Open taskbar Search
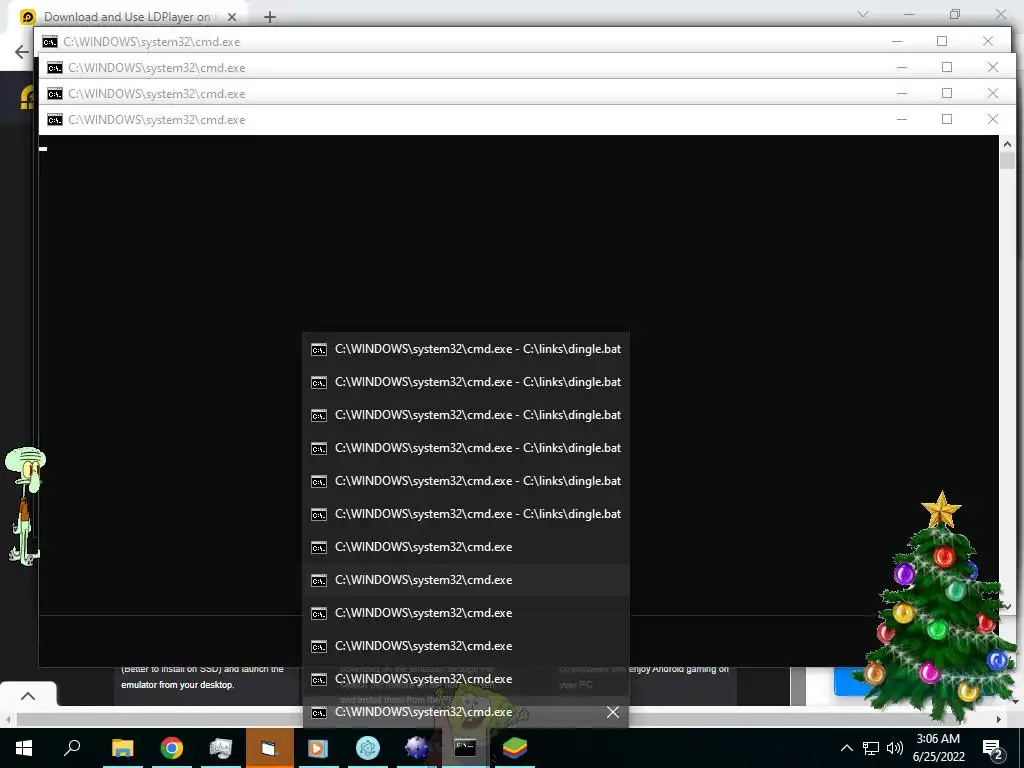1024x768 pixels. (72, 748)
